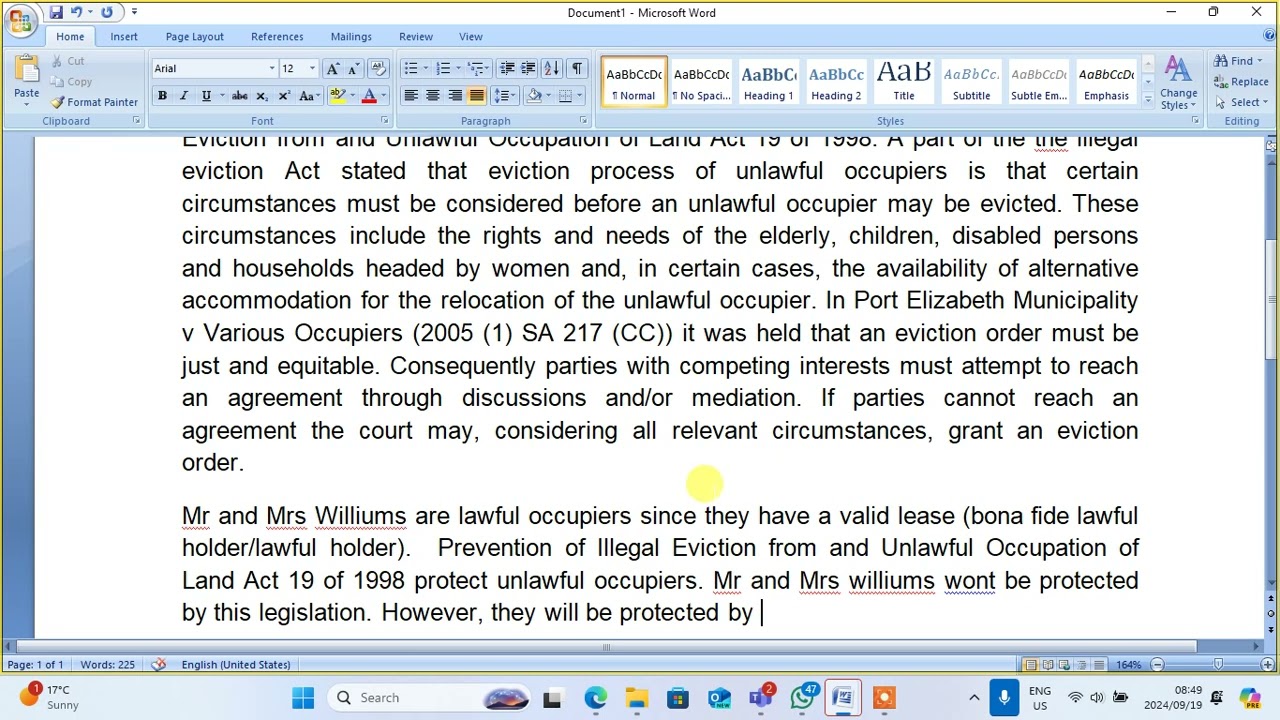Open the line spacing options
This screenshot has height=720, width=1280.
pyautogui.click(x=503, y=96)
